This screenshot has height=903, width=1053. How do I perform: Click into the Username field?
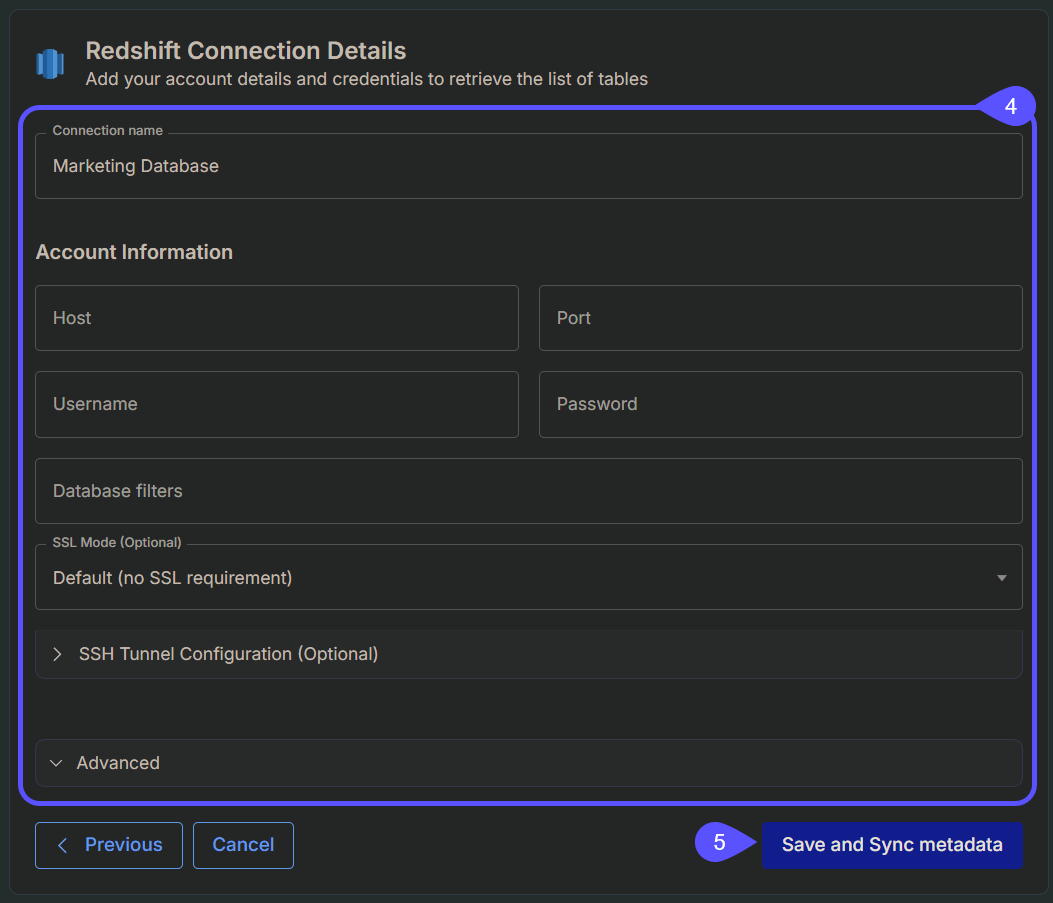click(x=277, y=404)
